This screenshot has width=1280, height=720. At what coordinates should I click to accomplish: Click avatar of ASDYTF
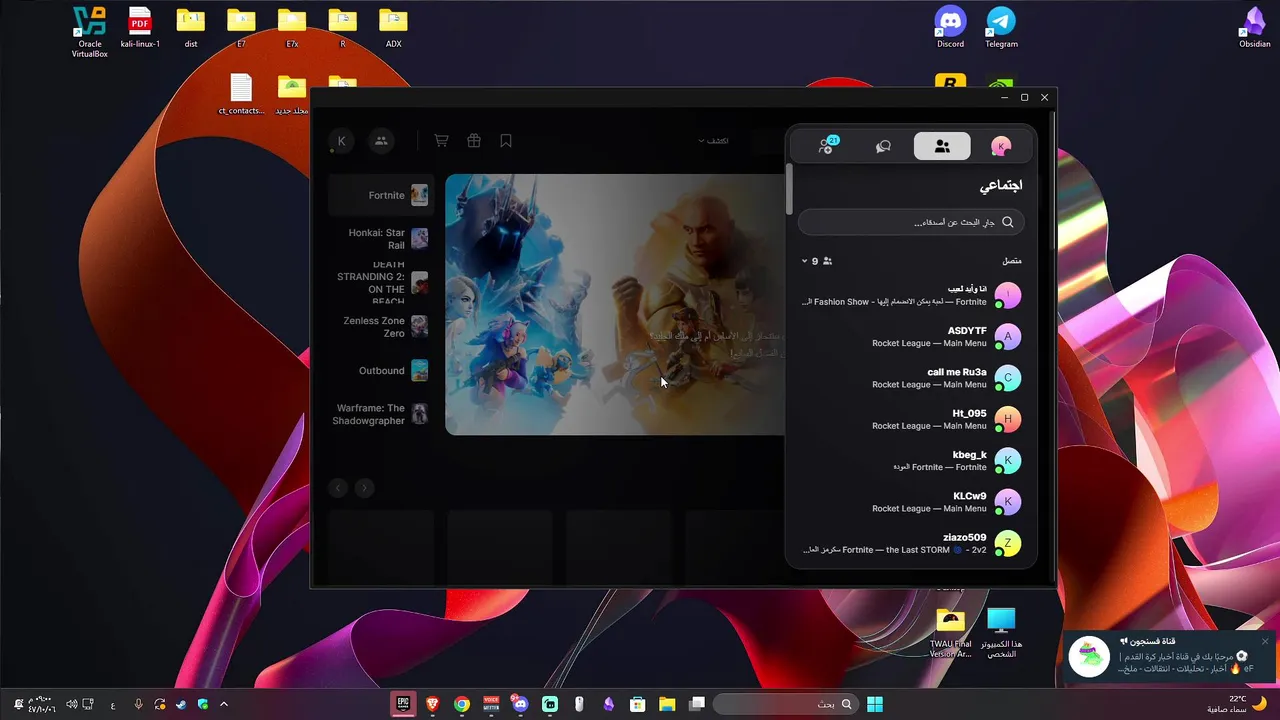point(1008,337)
